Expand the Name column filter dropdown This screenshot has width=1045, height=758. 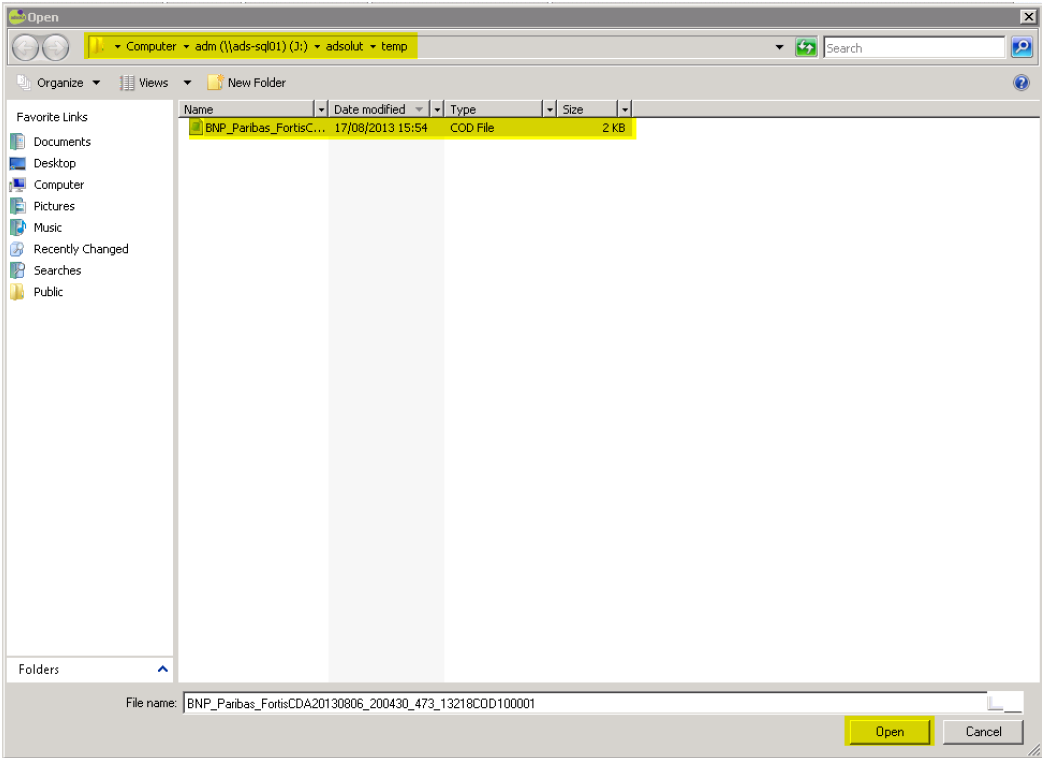[321, 109]
